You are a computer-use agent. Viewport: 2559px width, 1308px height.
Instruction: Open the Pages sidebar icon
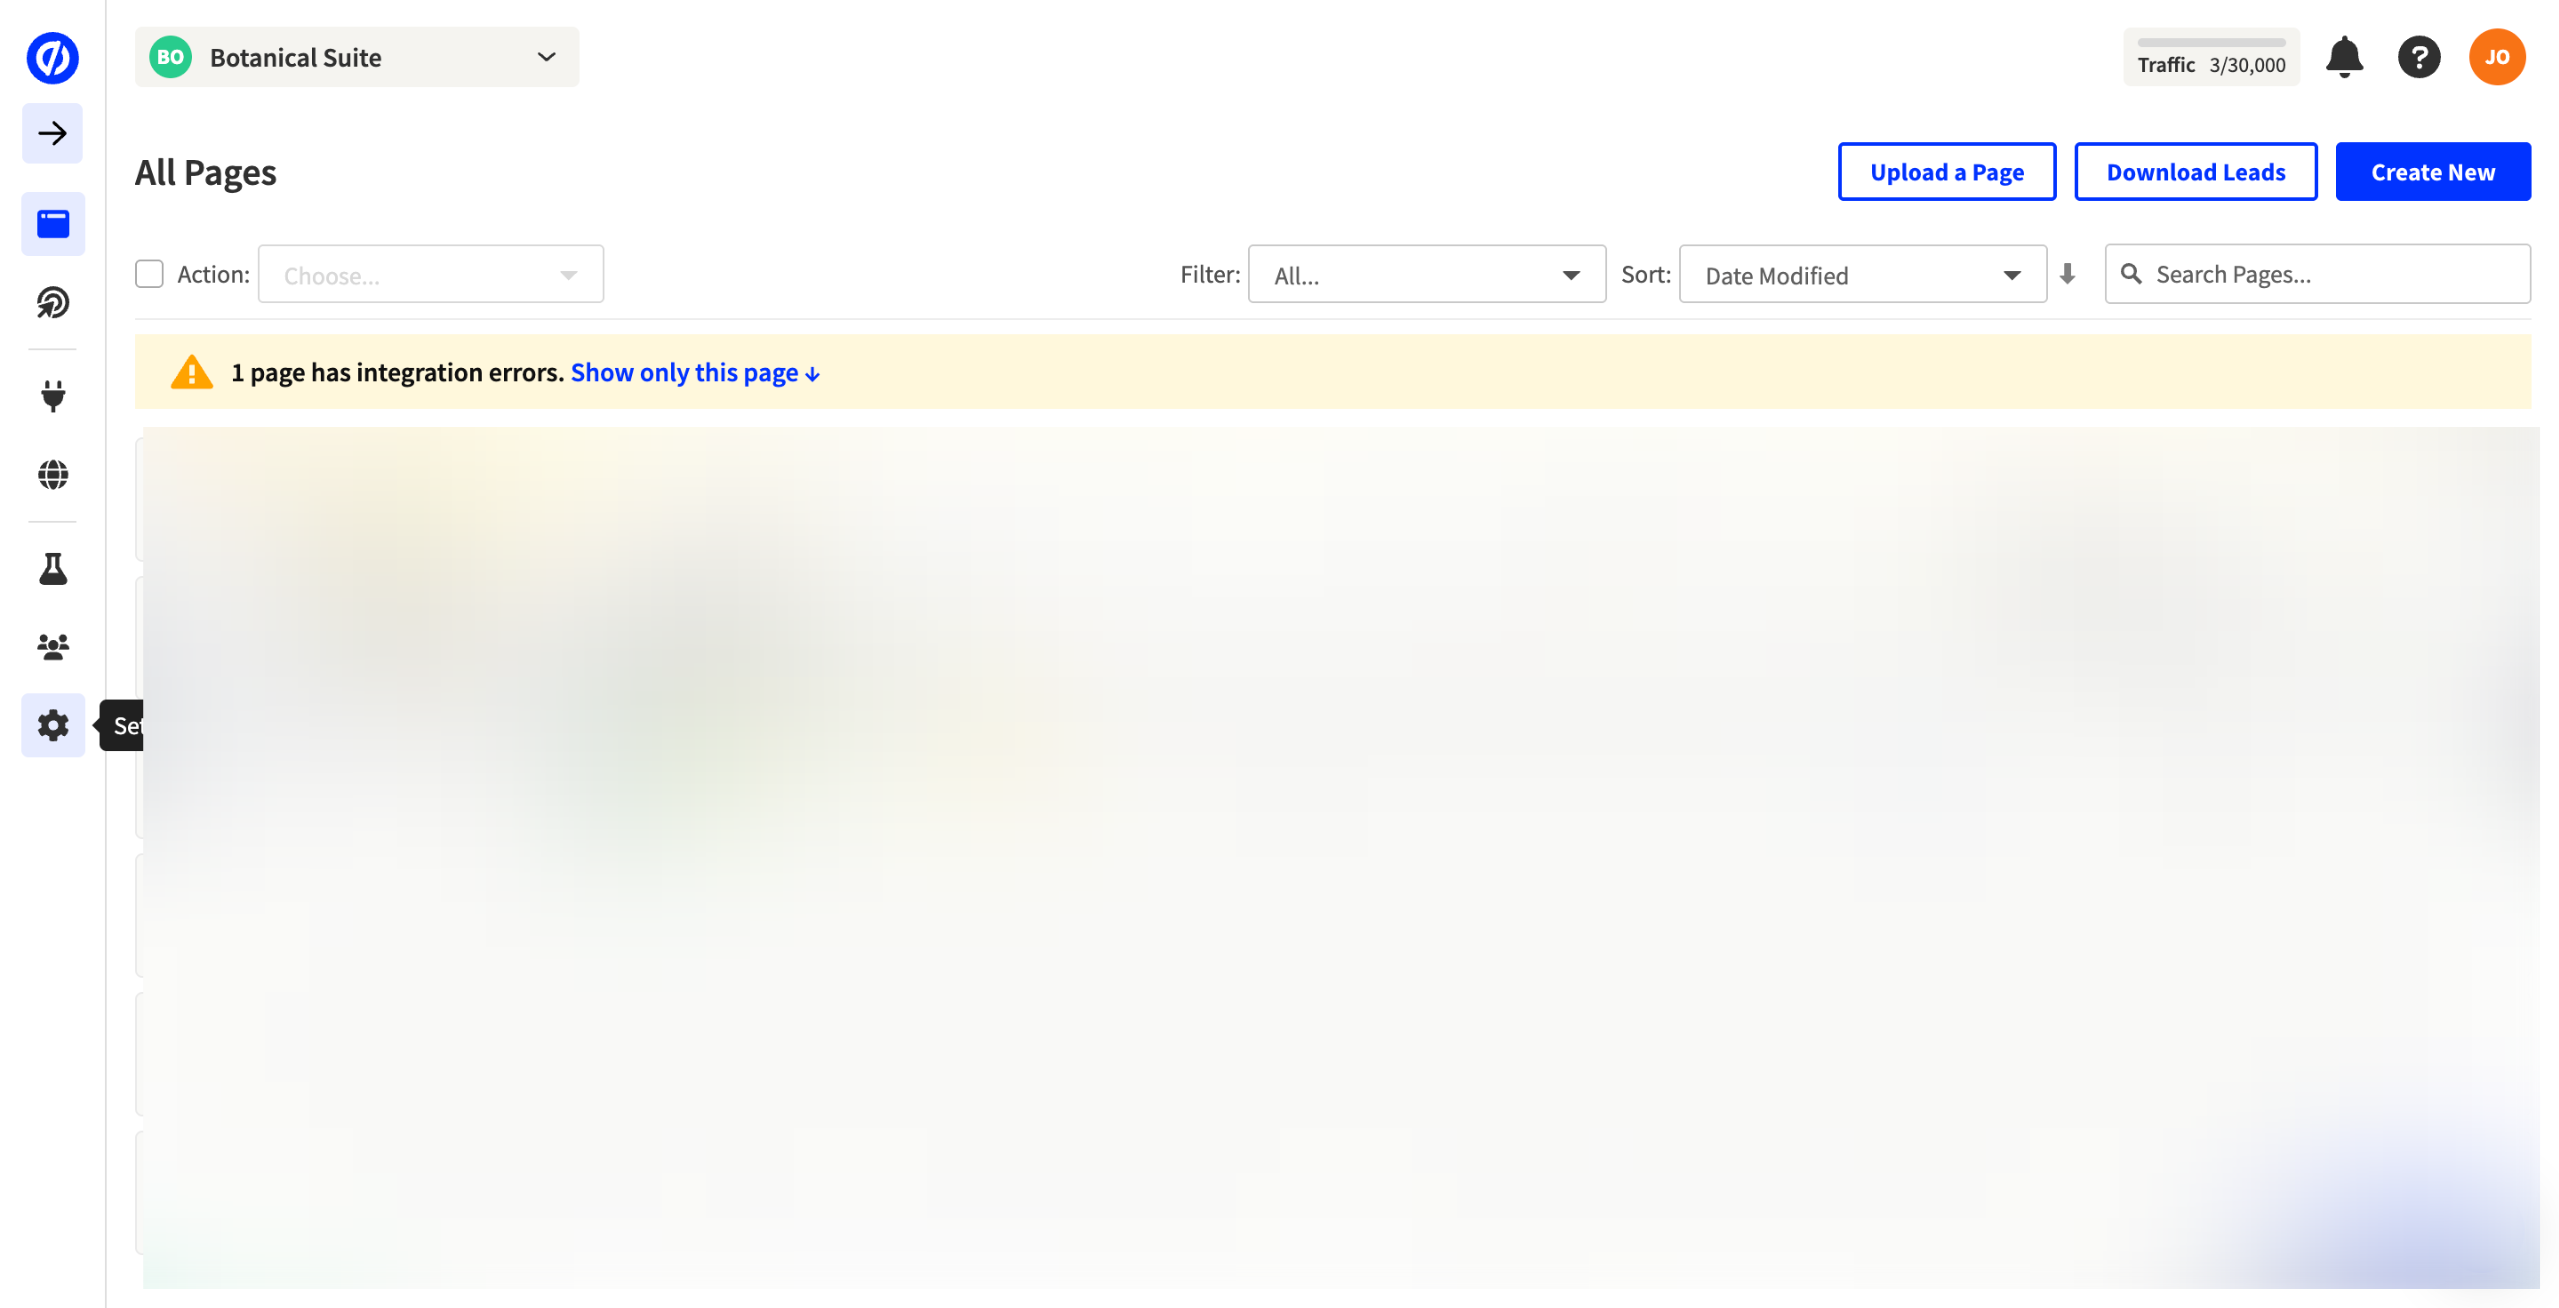pyautogui.click(x=52, y=223)
